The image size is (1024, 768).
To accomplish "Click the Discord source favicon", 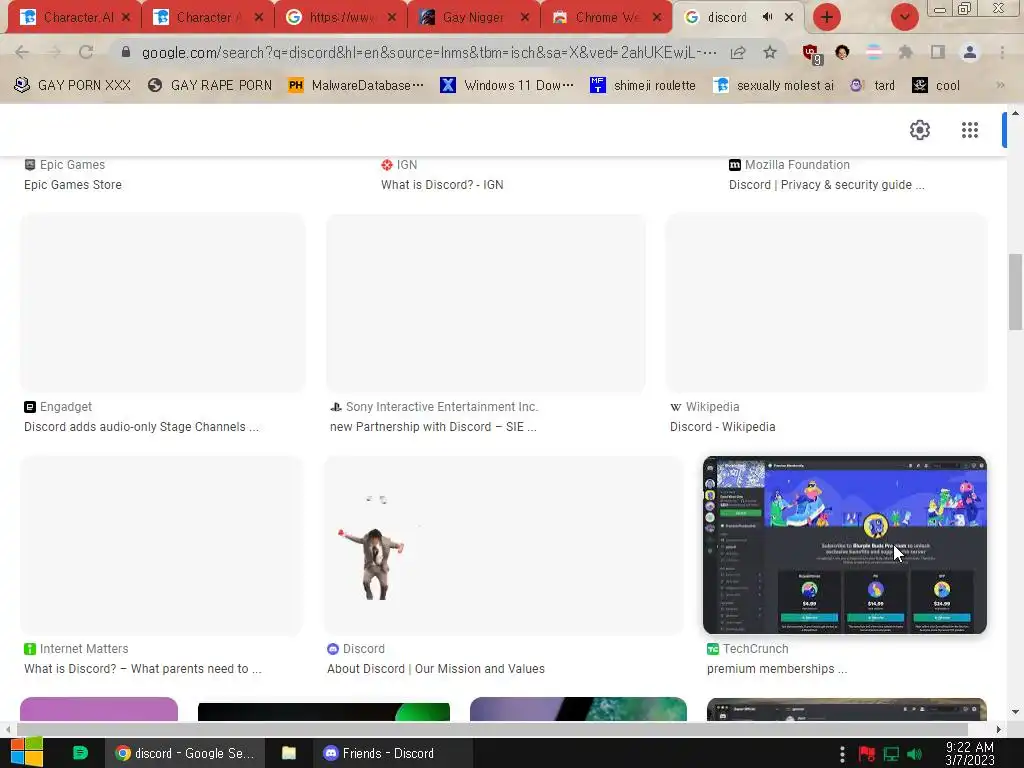I will [332, 648].
